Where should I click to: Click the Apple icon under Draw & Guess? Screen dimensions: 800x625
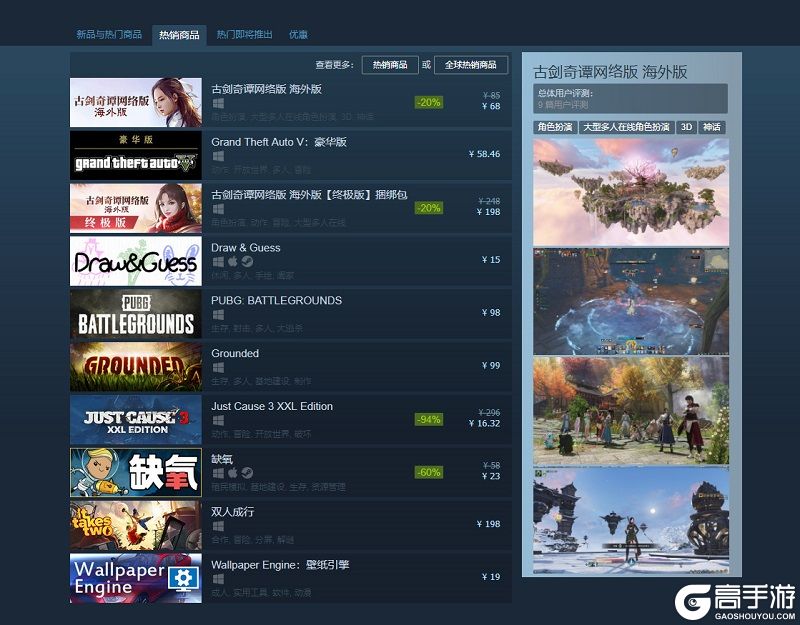233,261
